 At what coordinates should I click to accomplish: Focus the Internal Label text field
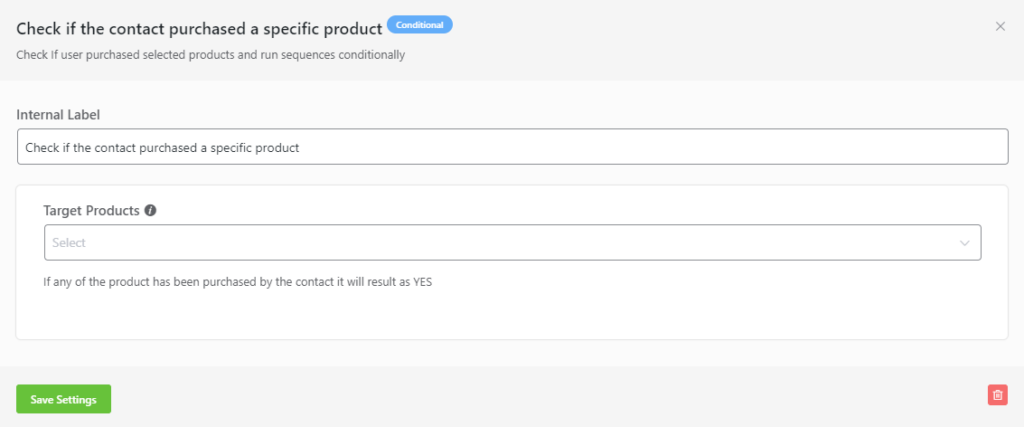pos(513,147)
